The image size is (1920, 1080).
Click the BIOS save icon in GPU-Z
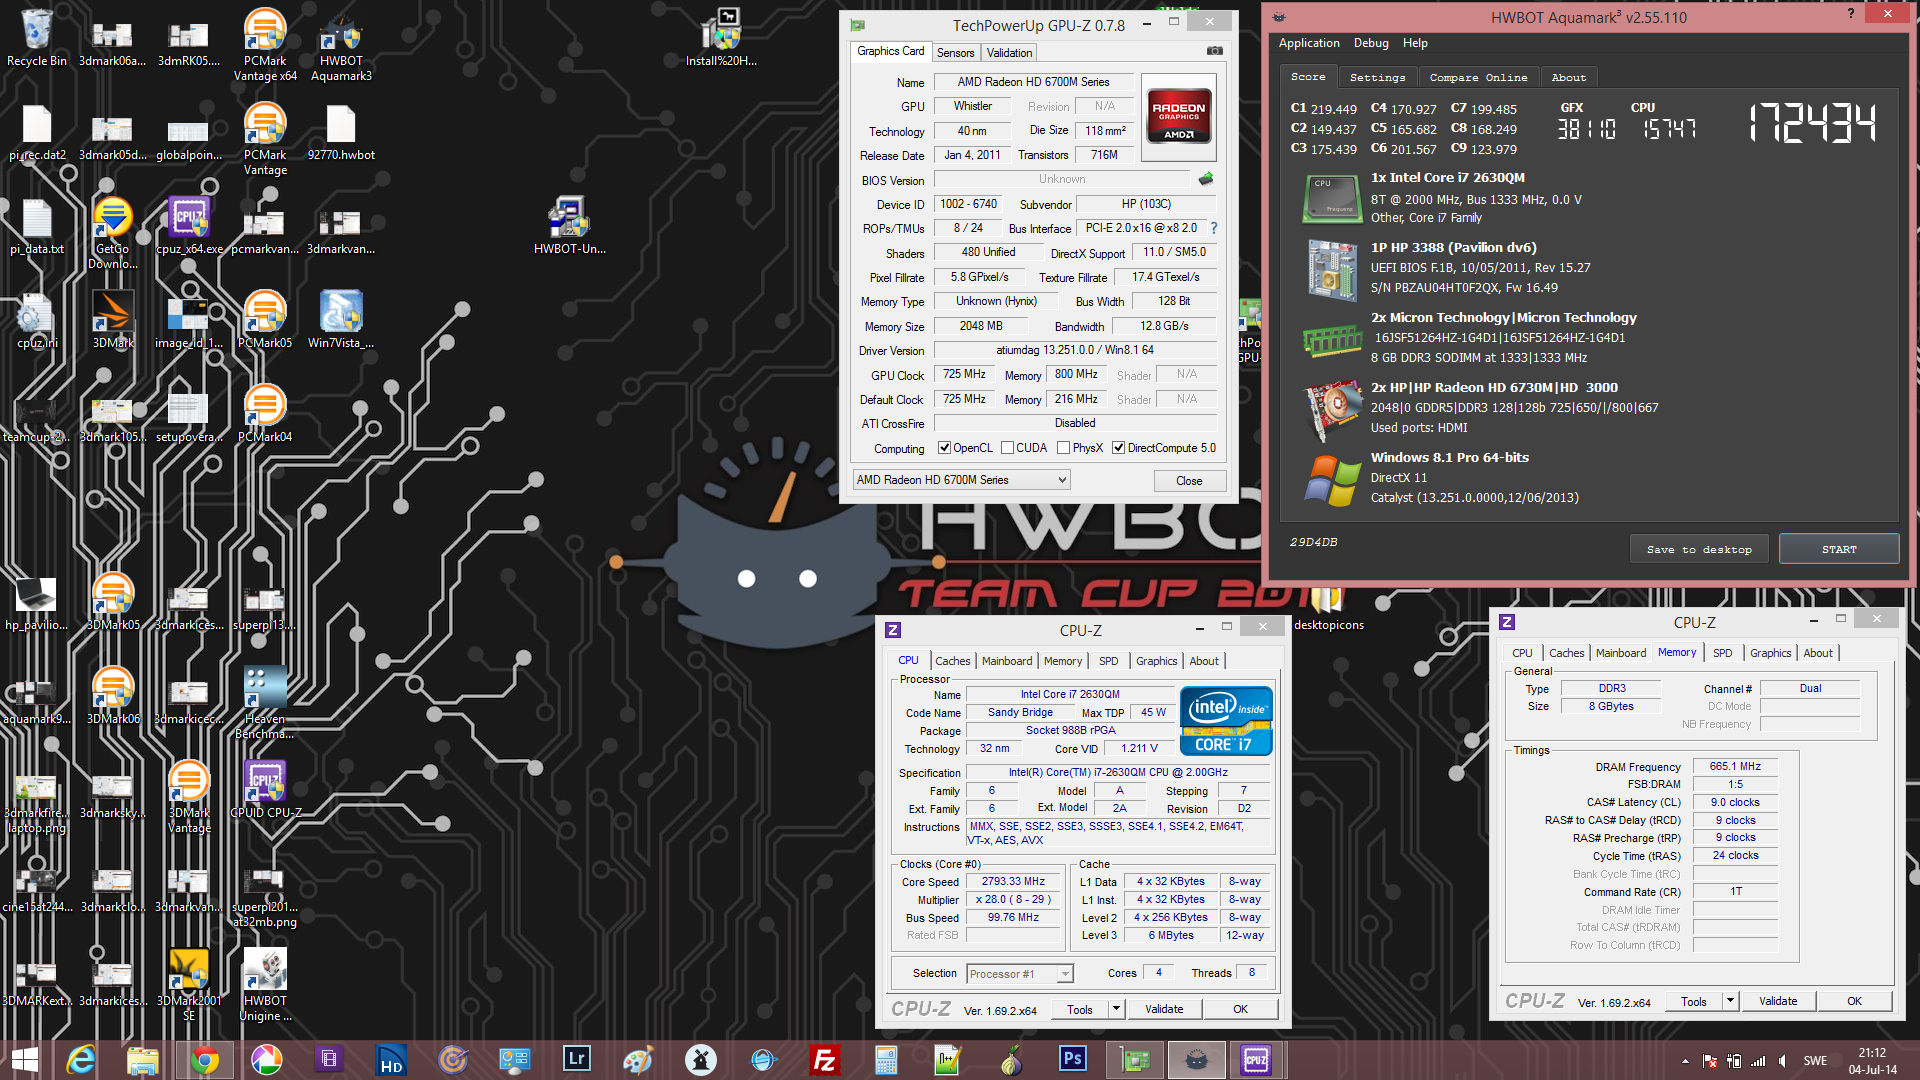[1206, 179]
